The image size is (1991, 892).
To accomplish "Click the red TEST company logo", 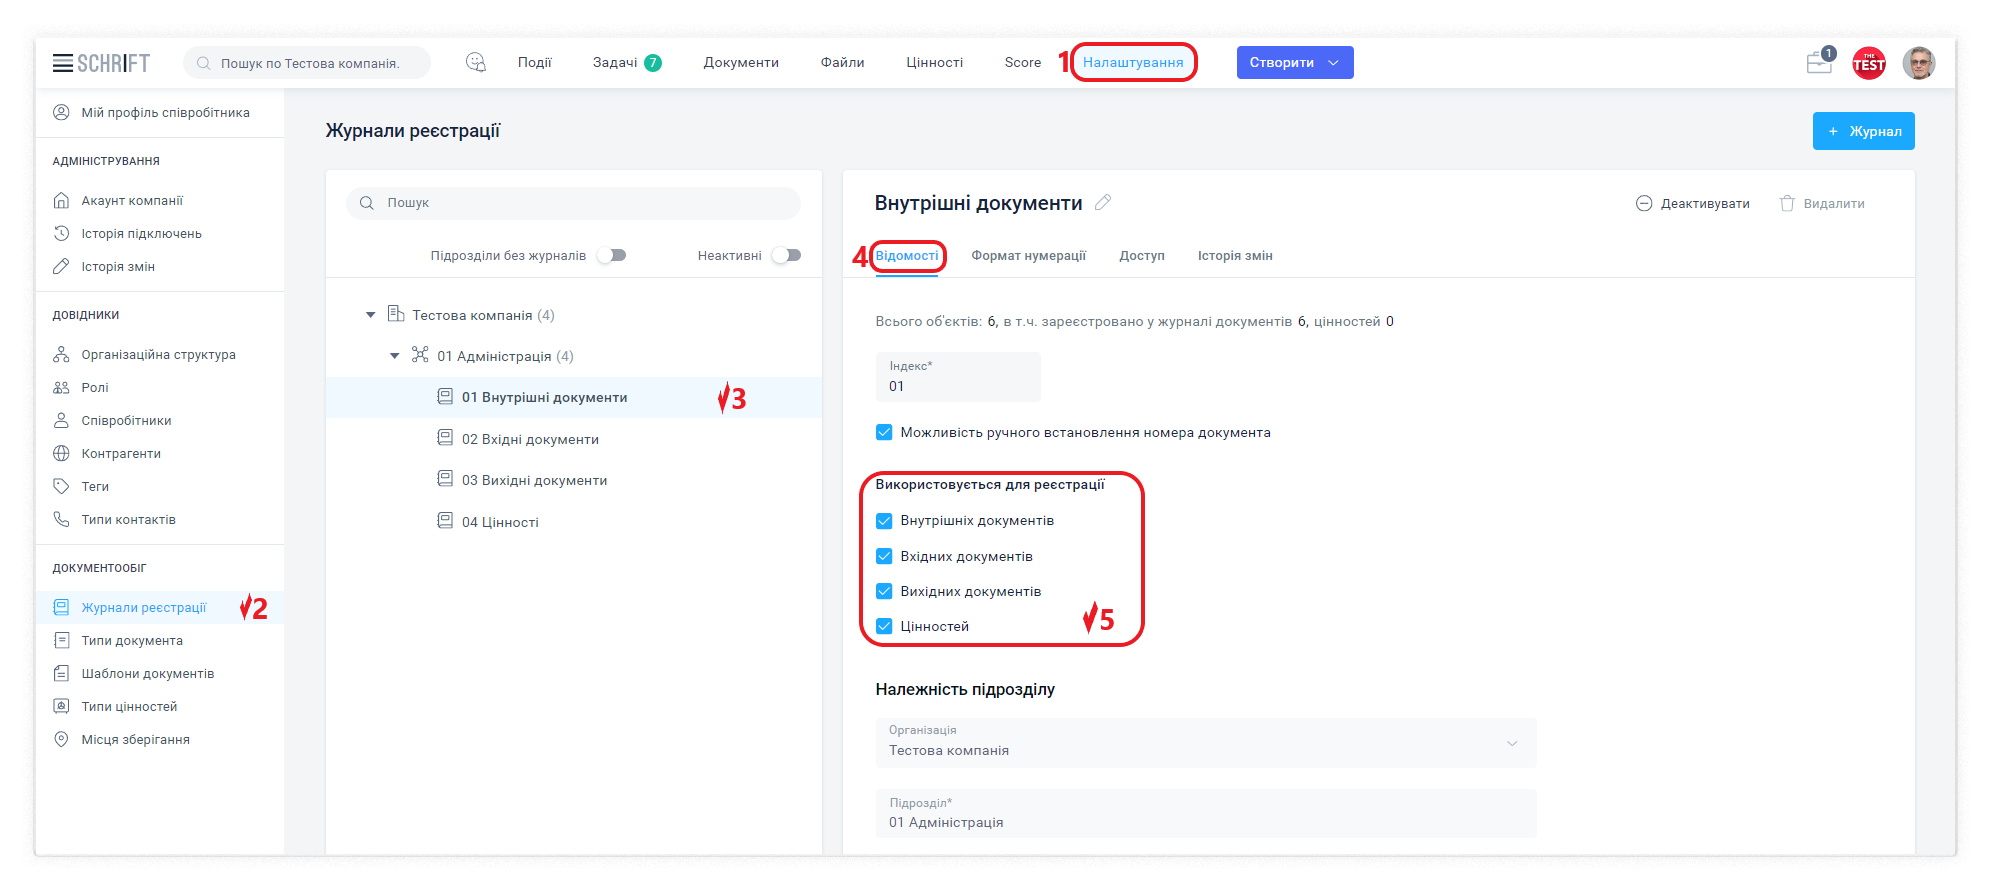I will click(1868, 63).
